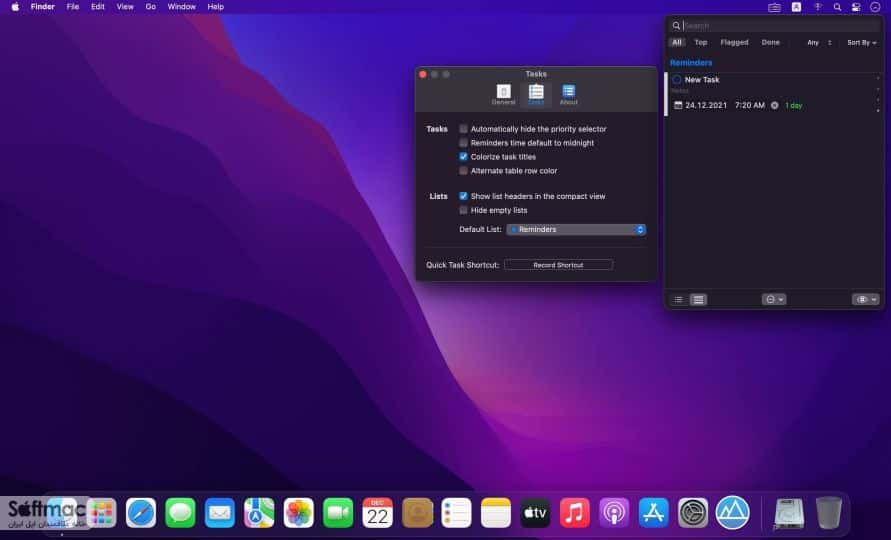This screenshot has height=540, width=891.
Task: Uncheck Show list headers in the compact view
Action: click(x=463, y=196)
